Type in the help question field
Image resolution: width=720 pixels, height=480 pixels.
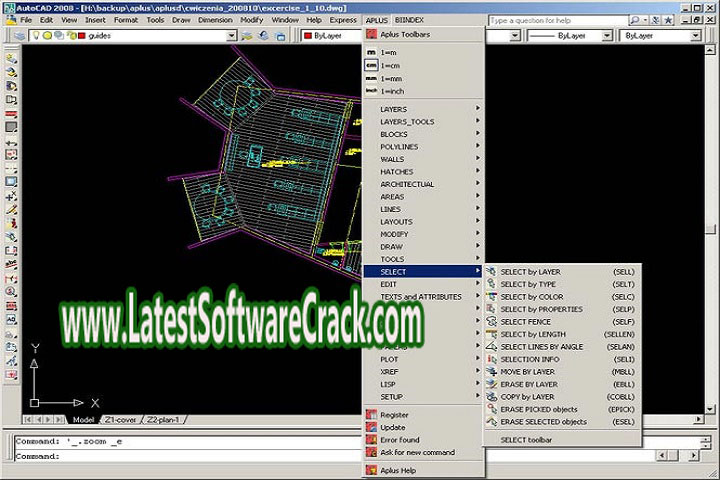click(x=558, y=21)
